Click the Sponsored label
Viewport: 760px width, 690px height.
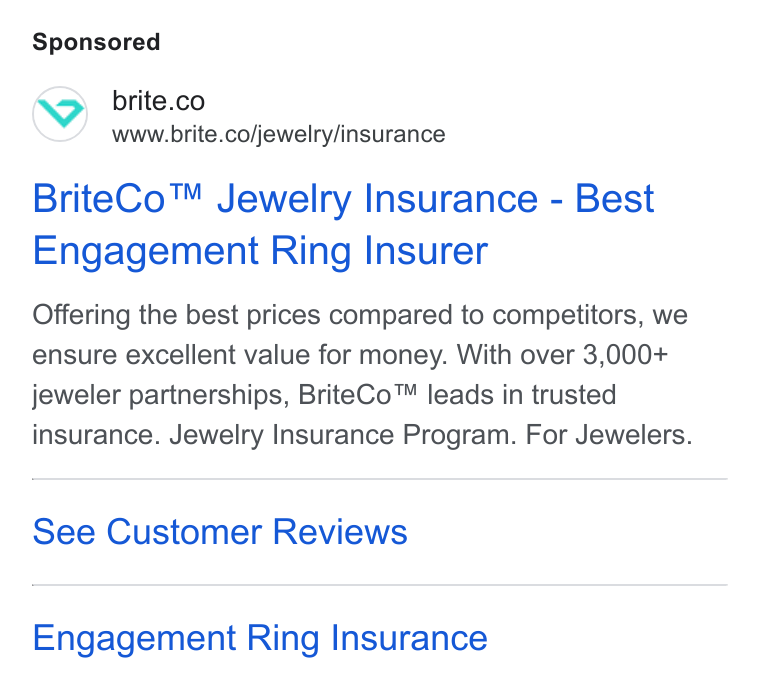pyautogui.click(x=96, y=42)
